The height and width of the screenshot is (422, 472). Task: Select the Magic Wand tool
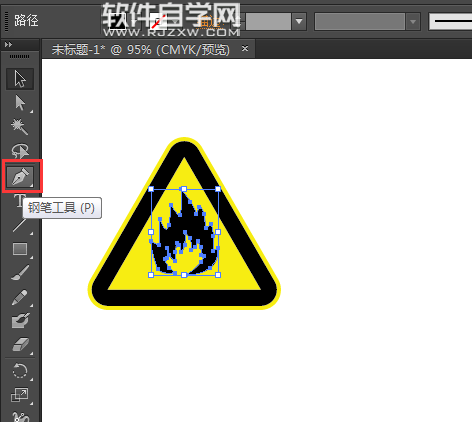coord(20,127)
